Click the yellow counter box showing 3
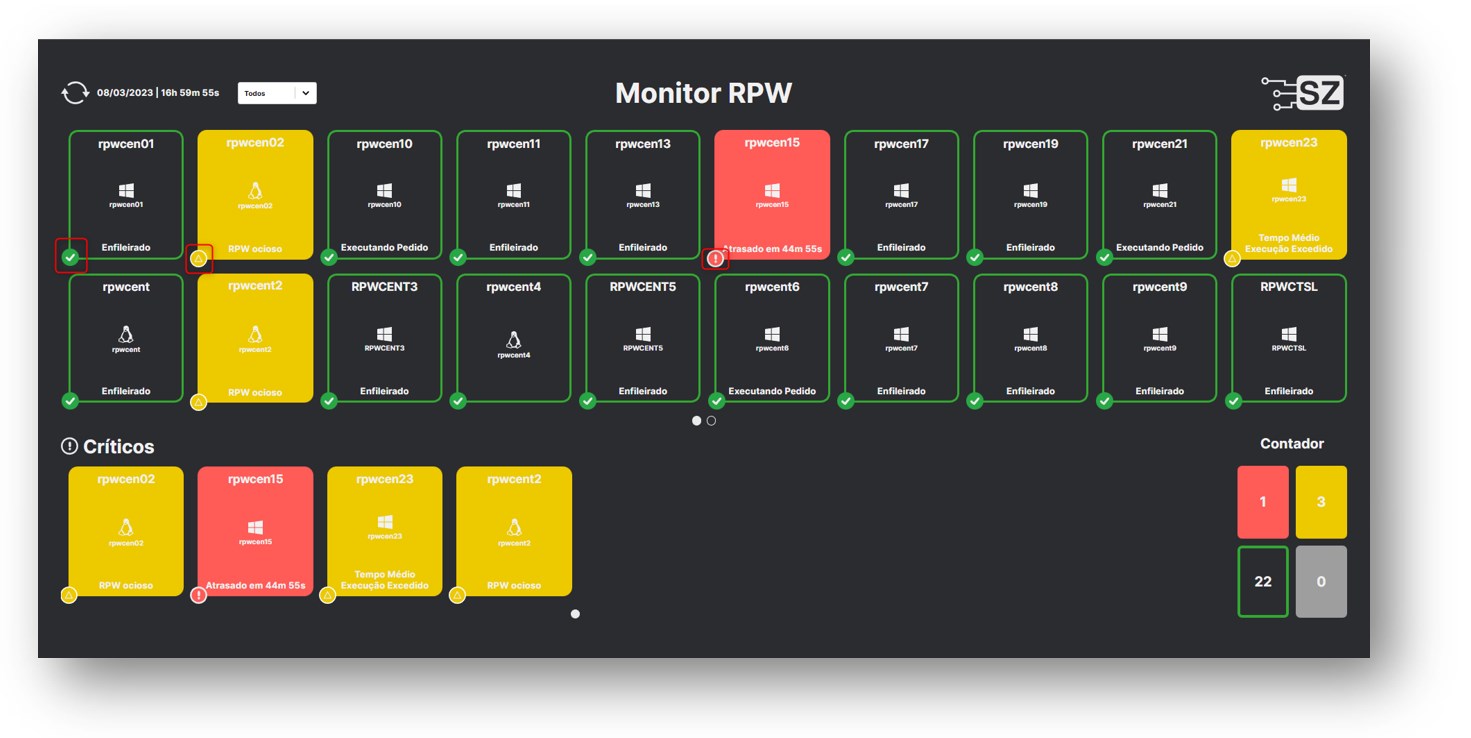 [x=1321, y=502]
